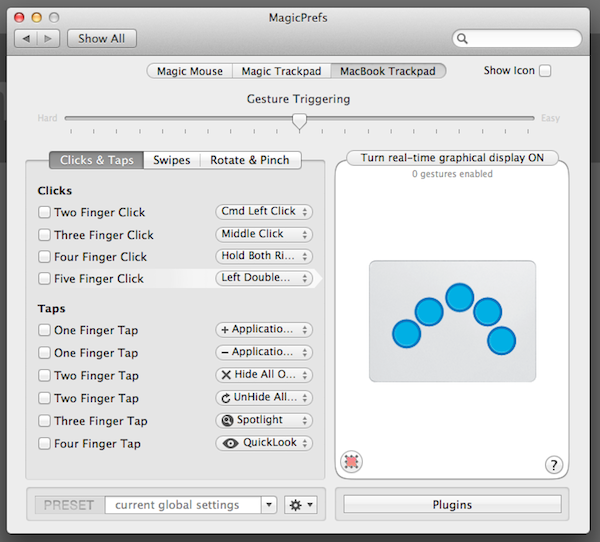Open the + Applicatio... action dropdown
This screenshot has width=600, height=542.
[x=264, y=330]
